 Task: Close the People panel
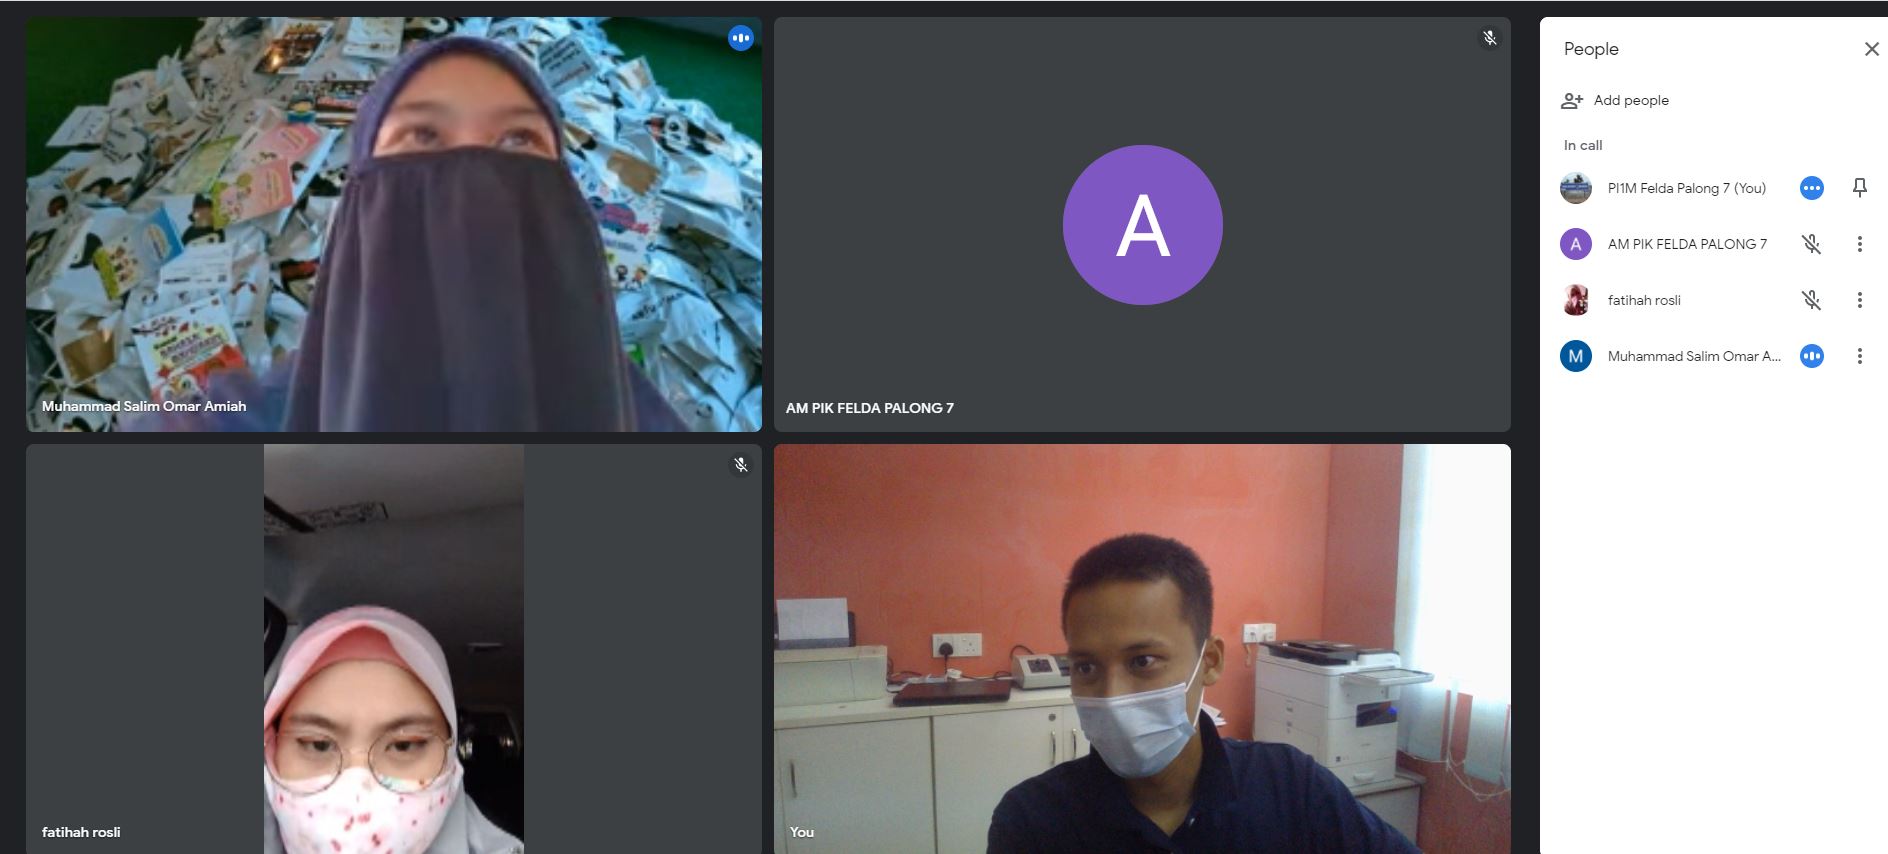[1871, 49]
